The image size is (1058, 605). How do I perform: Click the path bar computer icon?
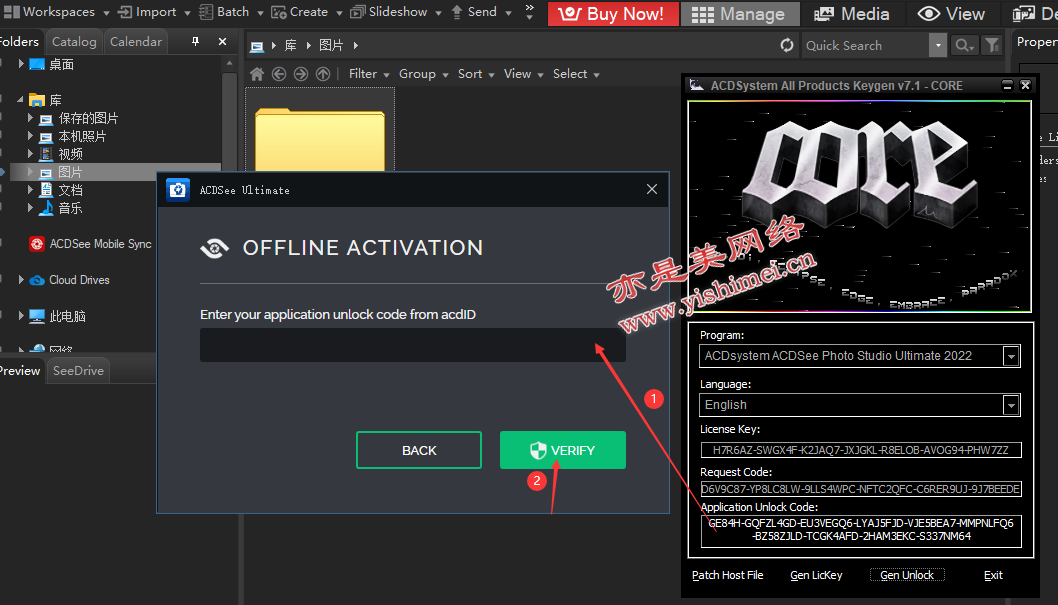tap(257, 46)
